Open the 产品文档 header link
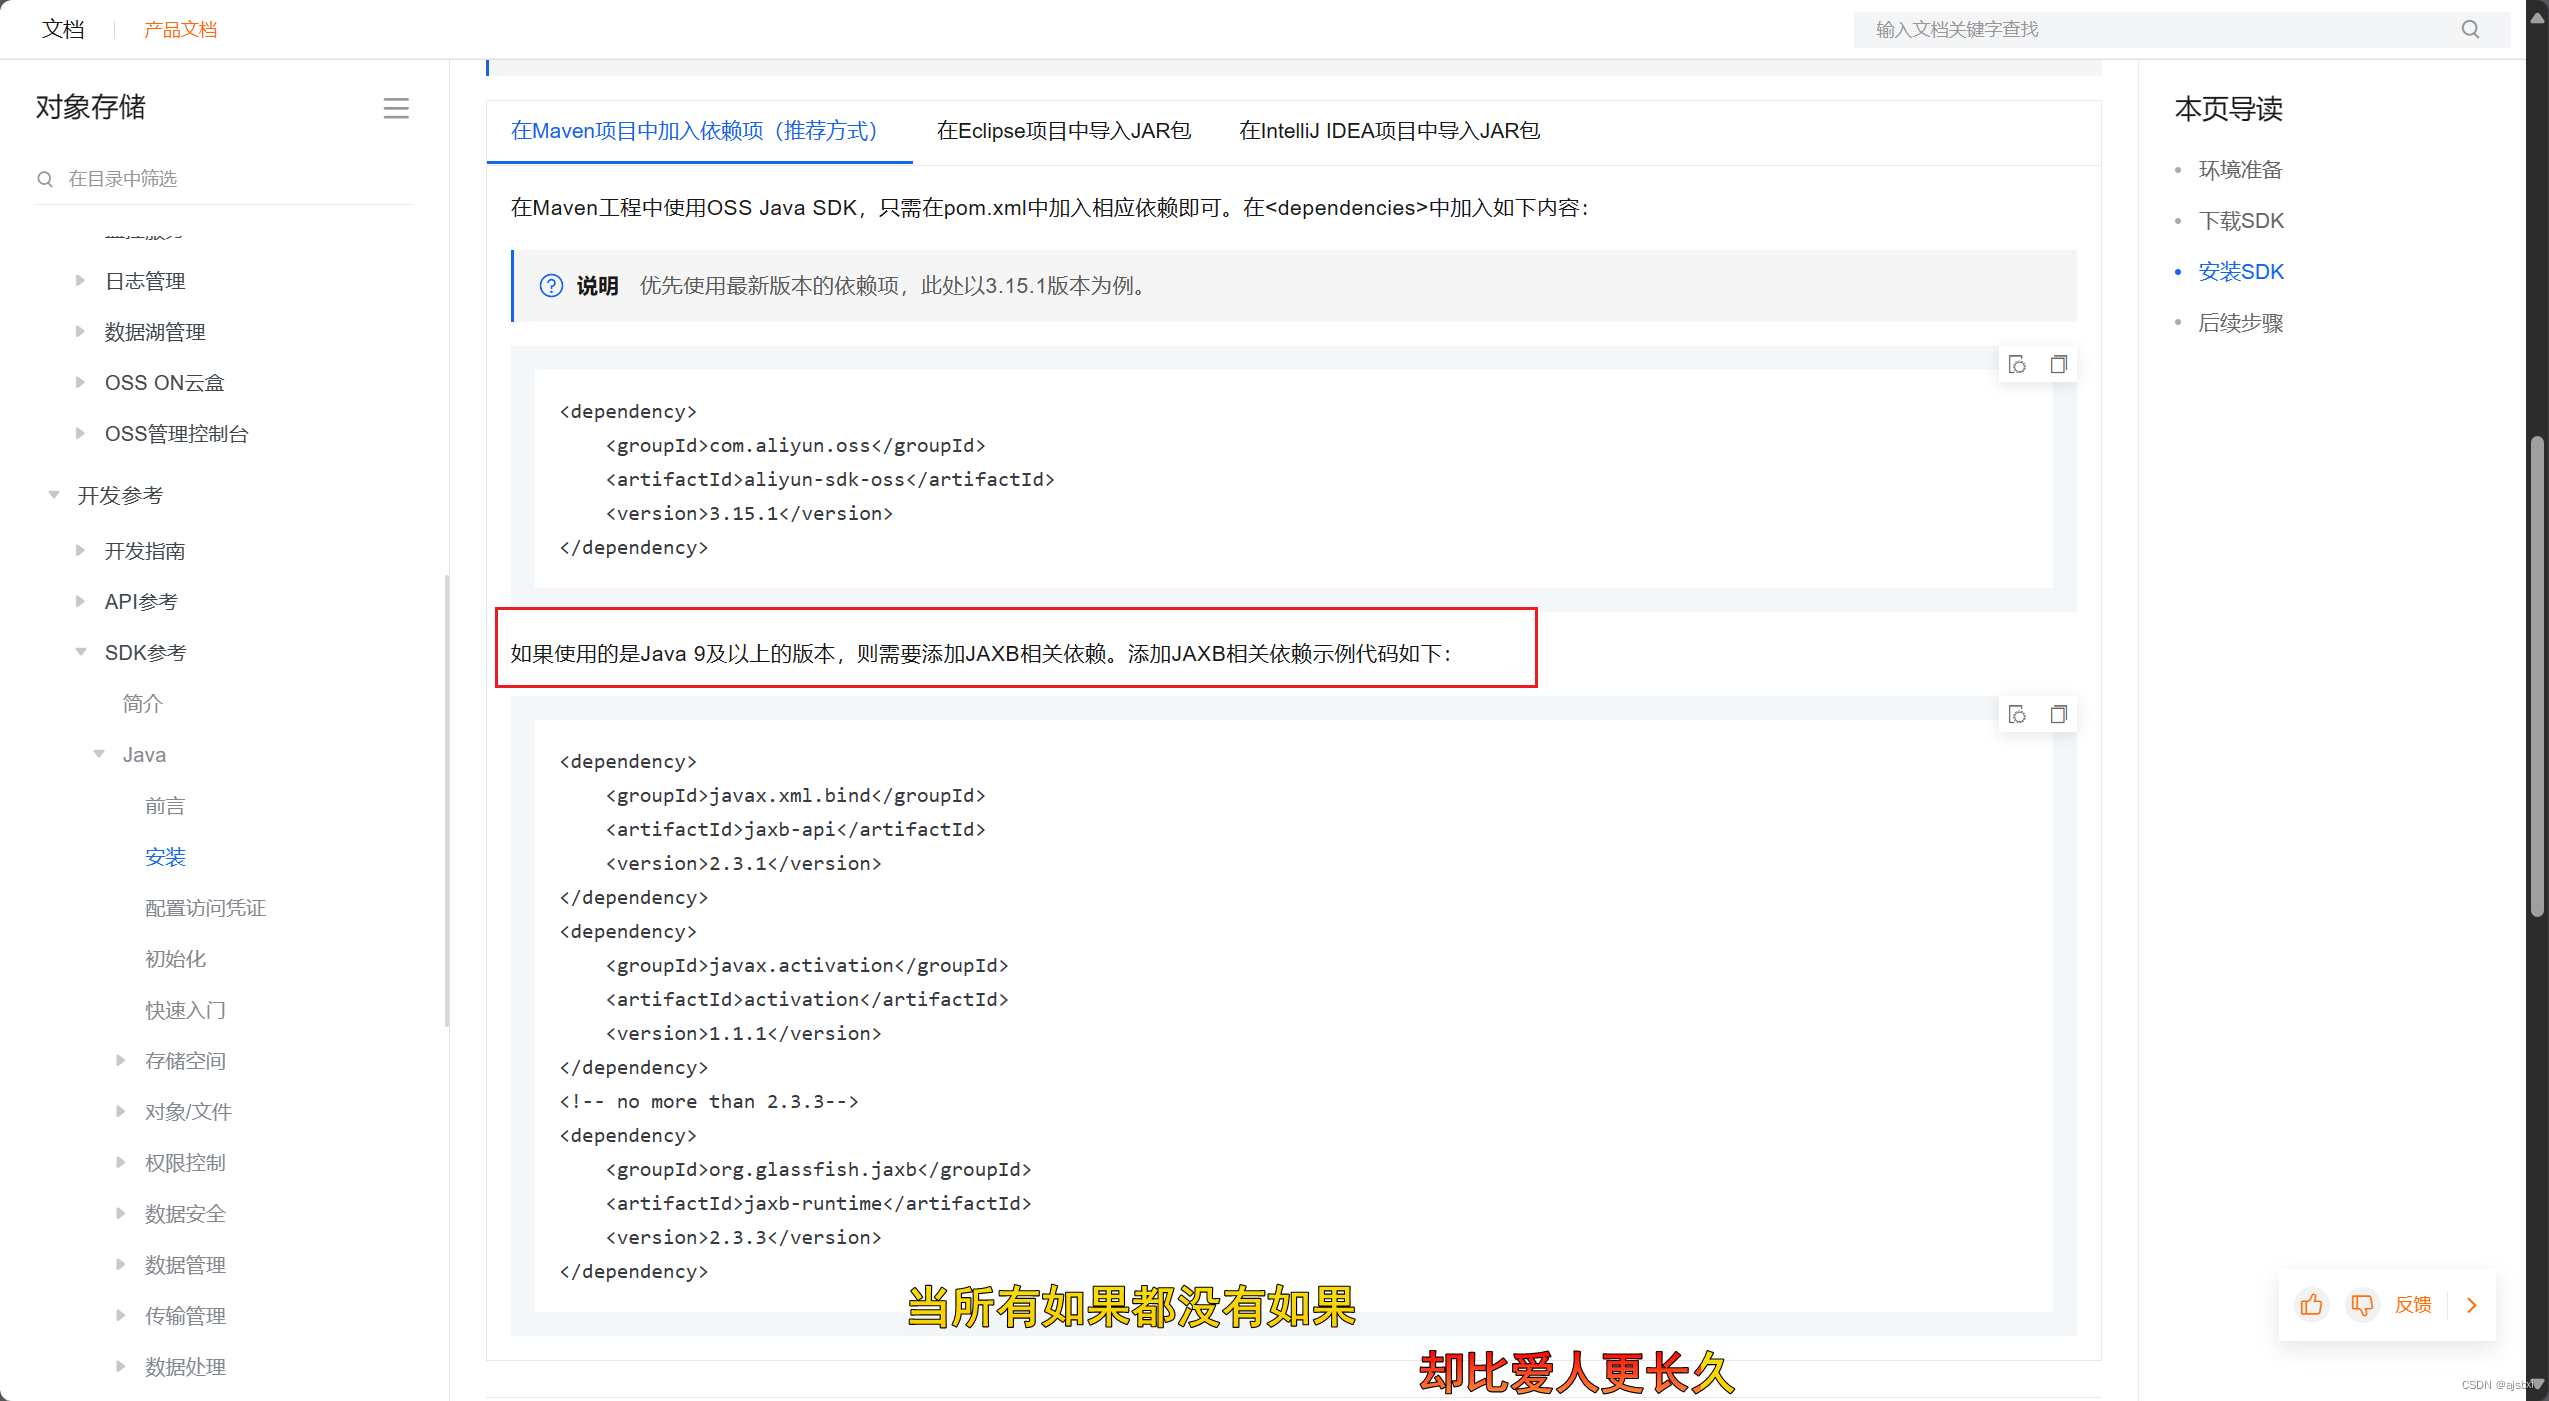 click(x=180, y=30)
